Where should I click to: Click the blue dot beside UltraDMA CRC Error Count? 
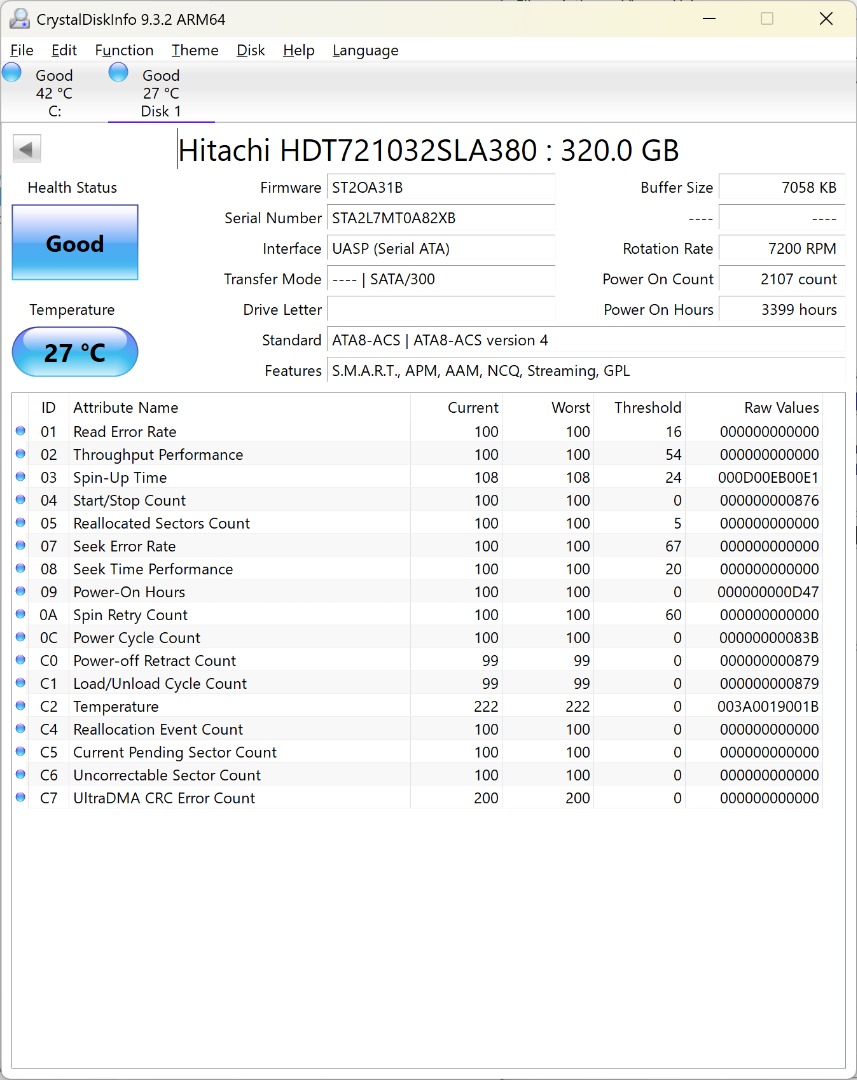click(21, 798)
